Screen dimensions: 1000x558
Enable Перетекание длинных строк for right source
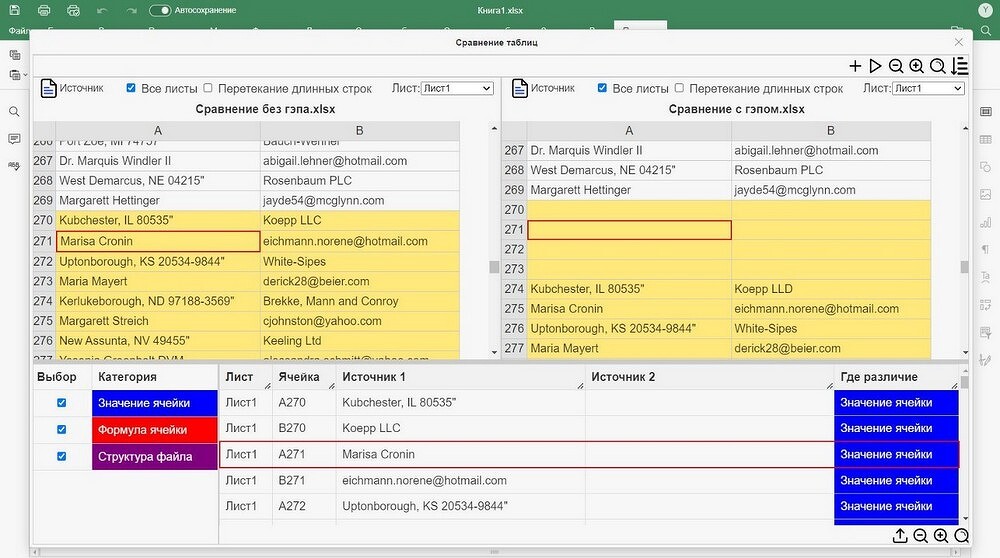pos(679,88)
